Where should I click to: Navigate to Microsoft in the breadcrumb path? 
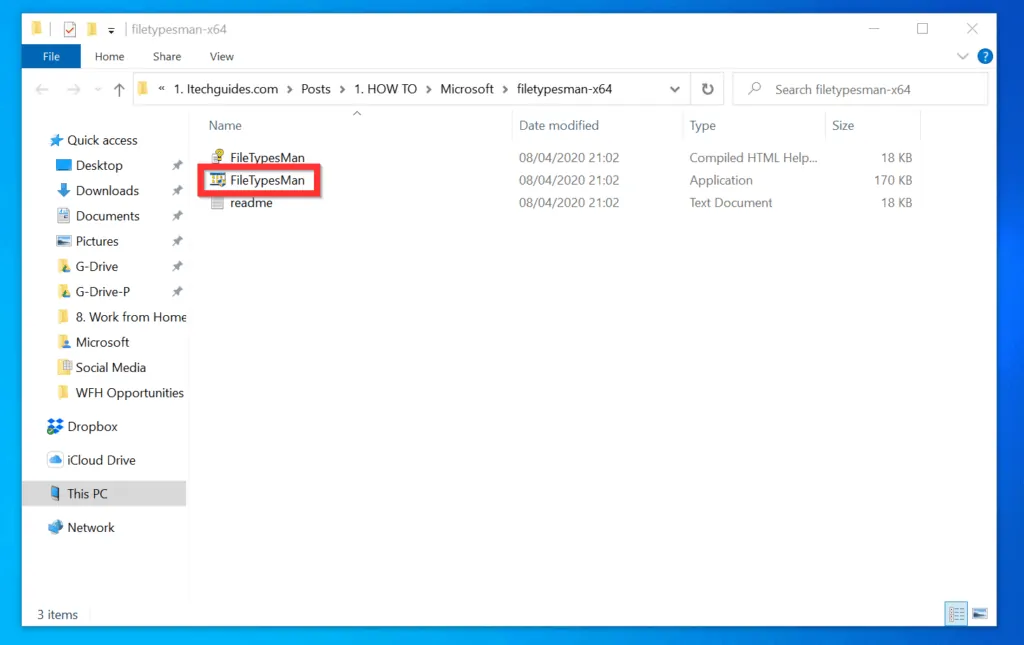(x=467, y=89)
